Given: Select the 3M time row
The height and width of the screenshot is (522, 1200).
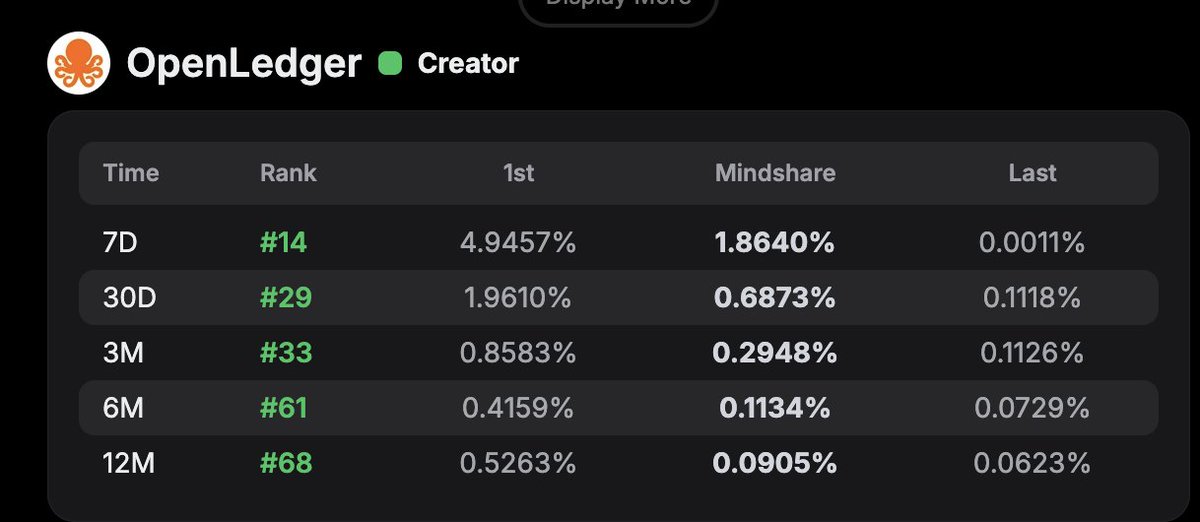Looking at the screenshot, I should pos(123,352).
